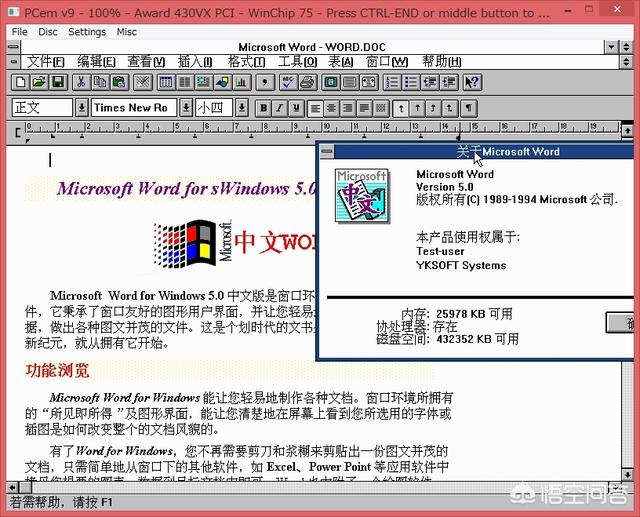The width and height of the screenshot is (640, 517).
Task: Insert a frame using the frame icon
Action: 204,82
